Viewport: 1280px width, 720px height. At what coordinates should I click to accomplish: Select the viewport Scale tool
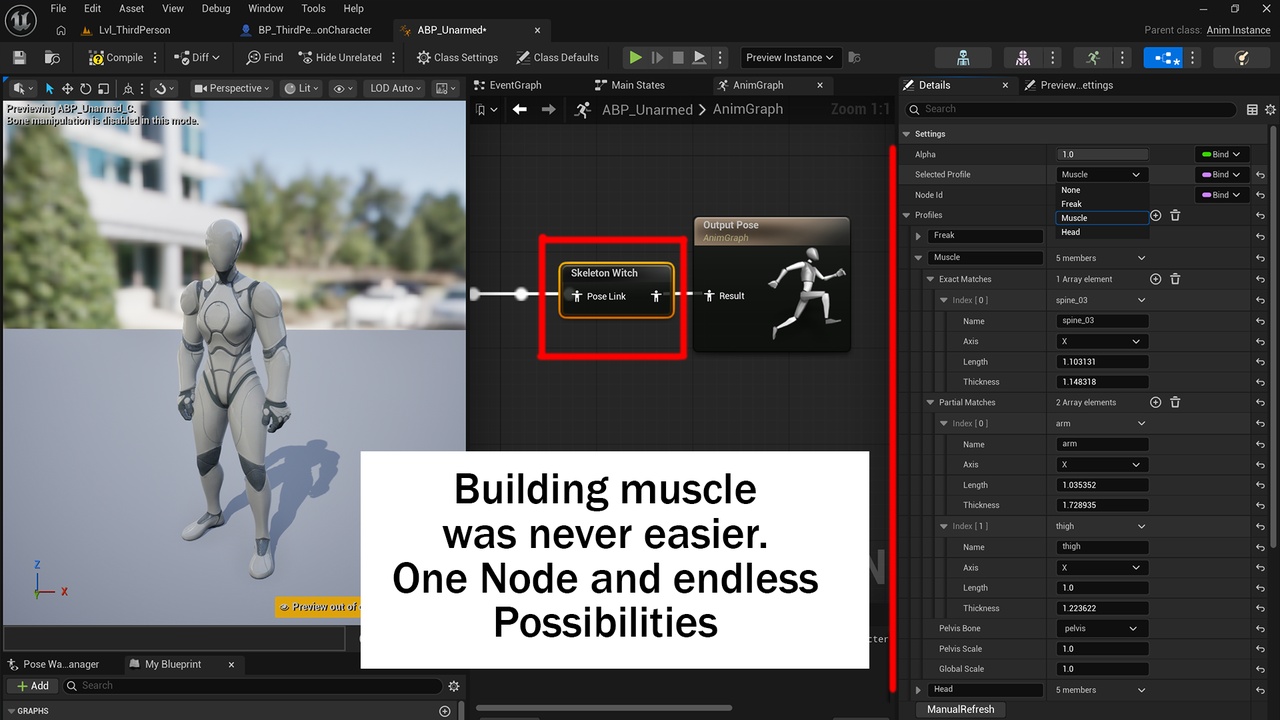pos(102,89)
